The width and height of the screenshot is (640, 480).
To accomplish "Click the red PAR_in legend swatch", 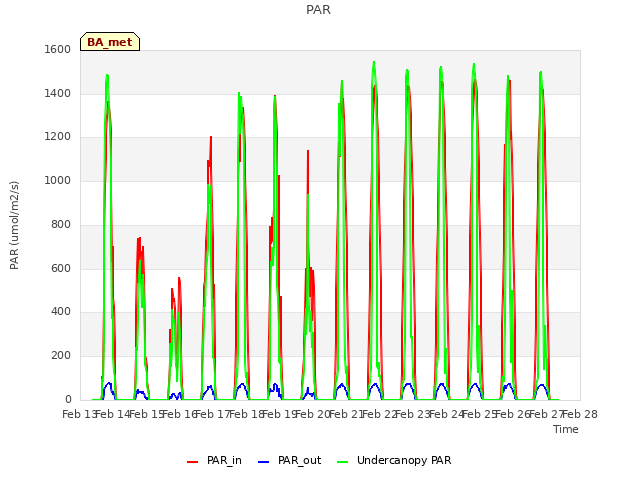I will pos(193,462).
